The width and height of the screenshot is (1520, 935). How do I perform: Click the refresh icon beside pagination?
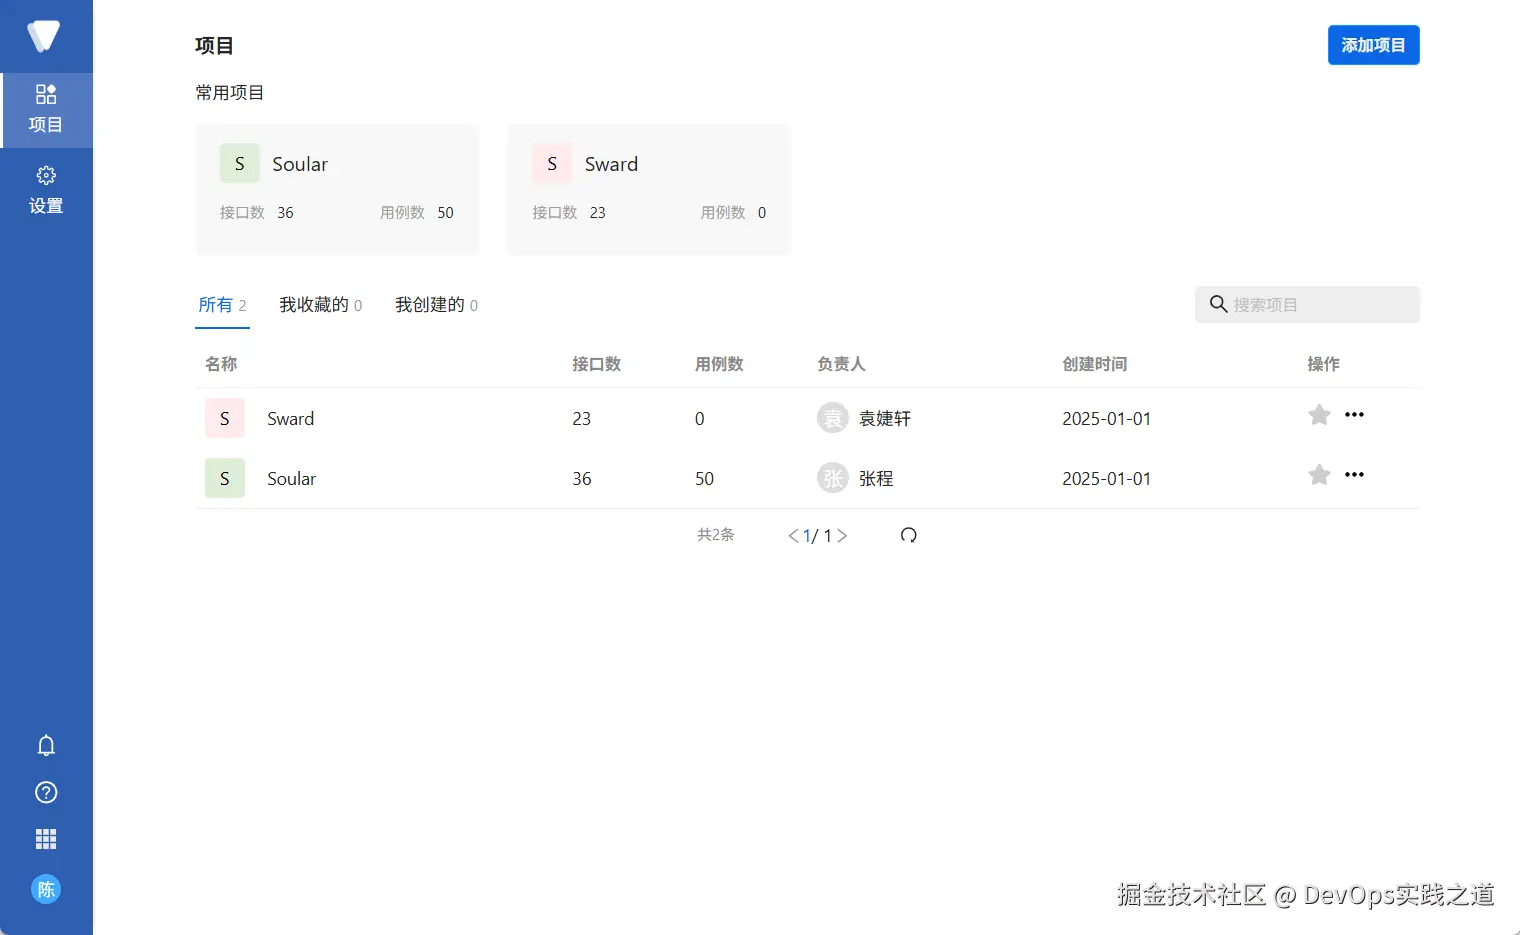[908, 535]
